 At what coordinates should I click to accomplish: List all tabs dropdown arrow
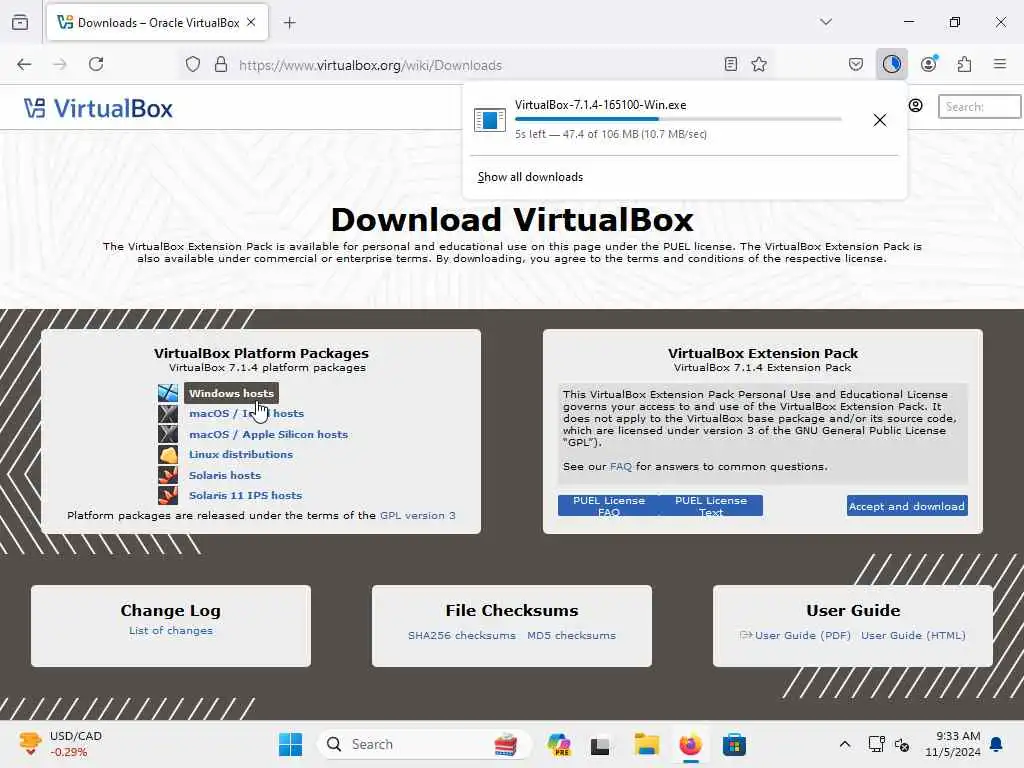[x=826, y=22]
